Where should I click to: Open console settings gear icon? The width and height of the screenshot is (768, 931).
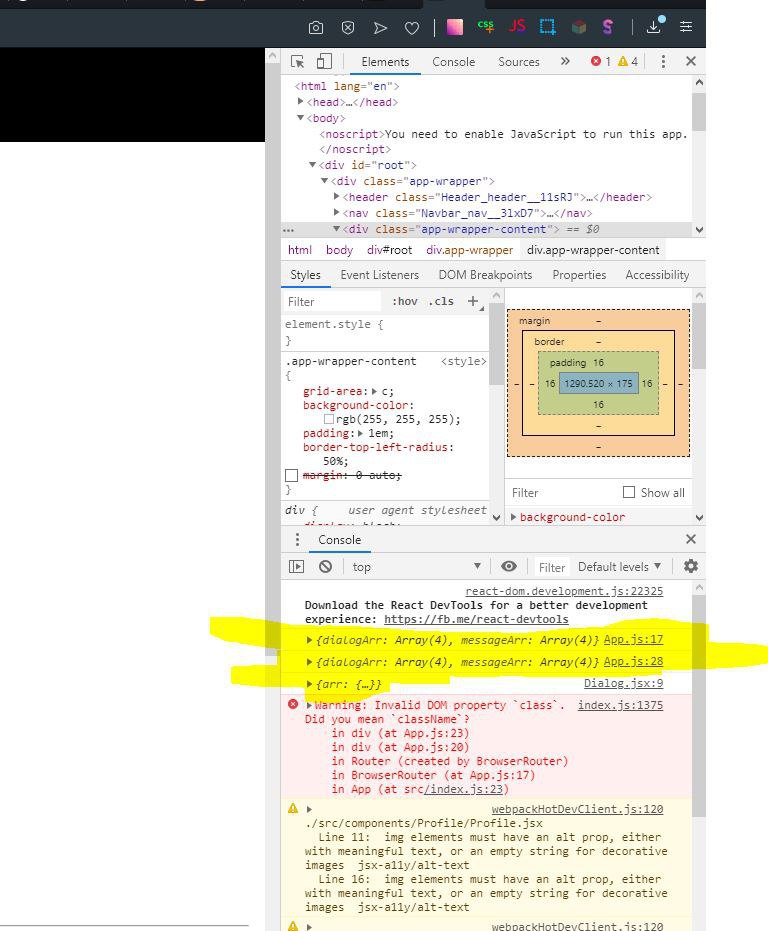tap(690, 566)
